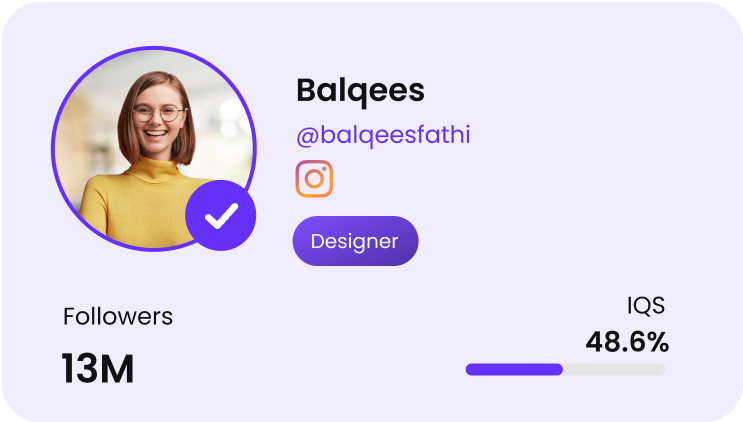Click the @ symbol of the handle
This screenshot has width=743, height=422.
coord(307,137)
